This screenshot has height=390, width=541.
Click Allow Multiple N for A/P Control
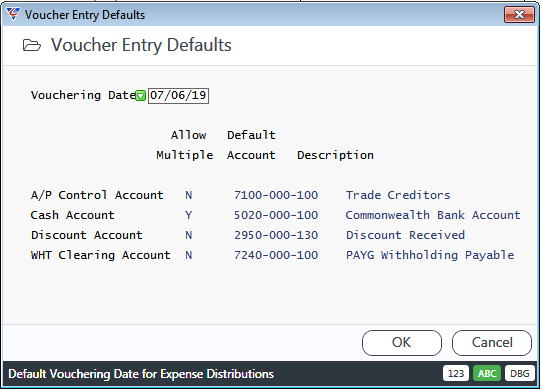coord(188,195)
